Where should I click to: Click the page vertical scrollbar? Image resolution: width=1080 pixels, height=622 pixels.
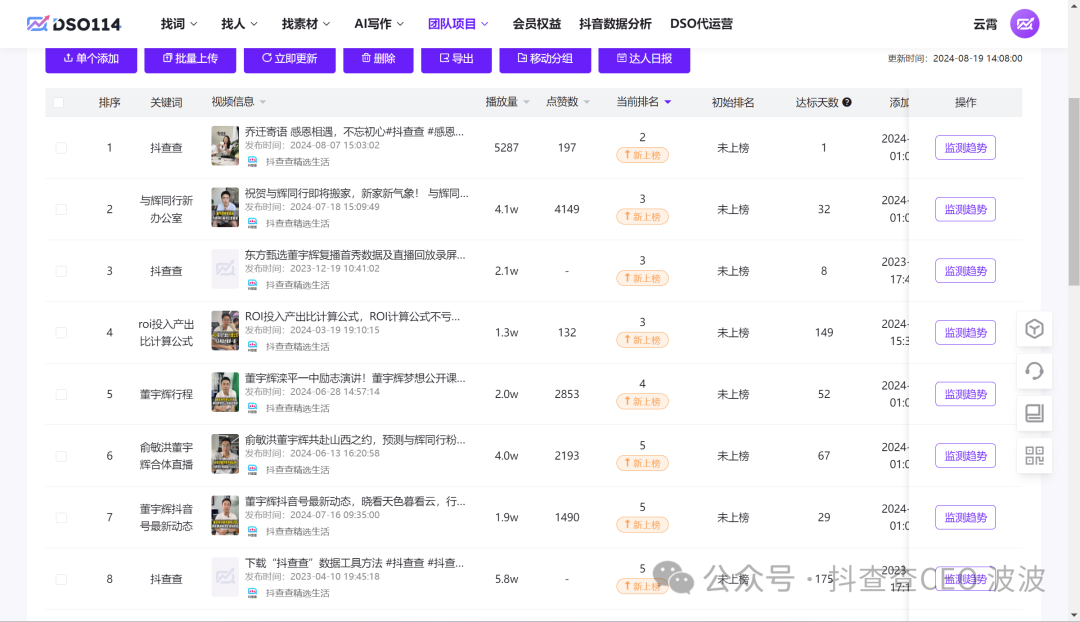coord(1074,191)
